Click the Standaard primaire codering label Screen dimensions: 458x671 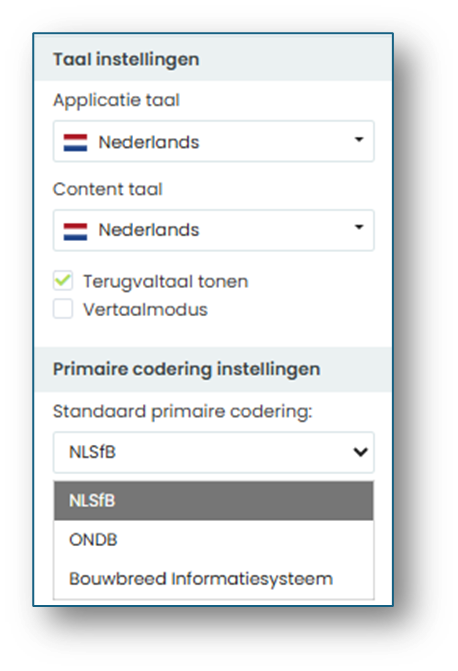tap(183, 412)
